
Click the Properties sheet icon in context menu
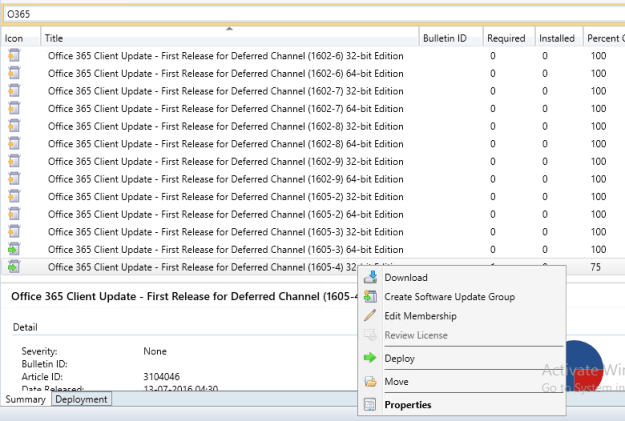tap(370, 404)
